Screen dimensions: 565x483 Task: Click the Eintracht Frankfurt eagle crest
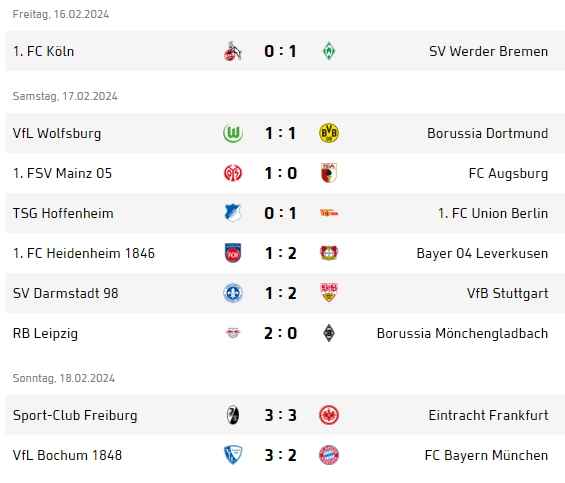(x=329, y=415)
